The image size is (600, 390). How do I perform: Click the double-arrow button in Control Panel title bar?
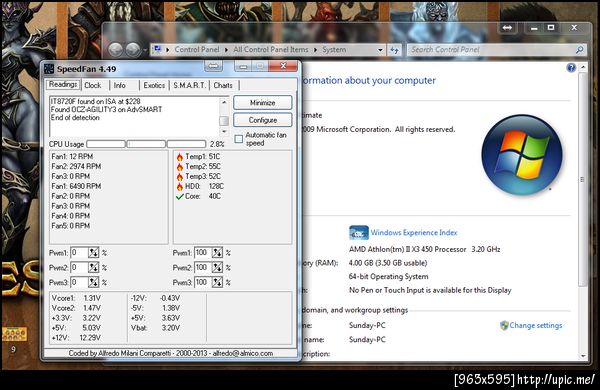point(507,28)
